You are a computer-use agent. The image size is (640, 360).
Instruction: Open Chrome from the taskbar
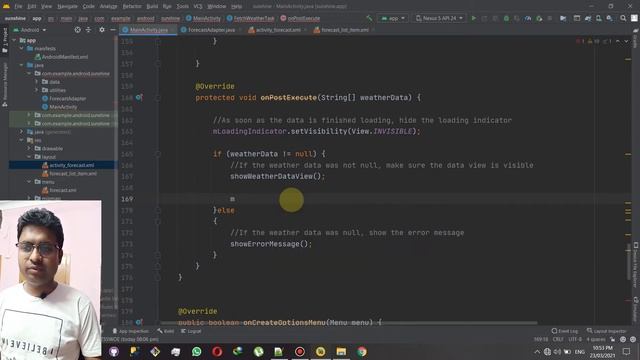click(361, 351)
